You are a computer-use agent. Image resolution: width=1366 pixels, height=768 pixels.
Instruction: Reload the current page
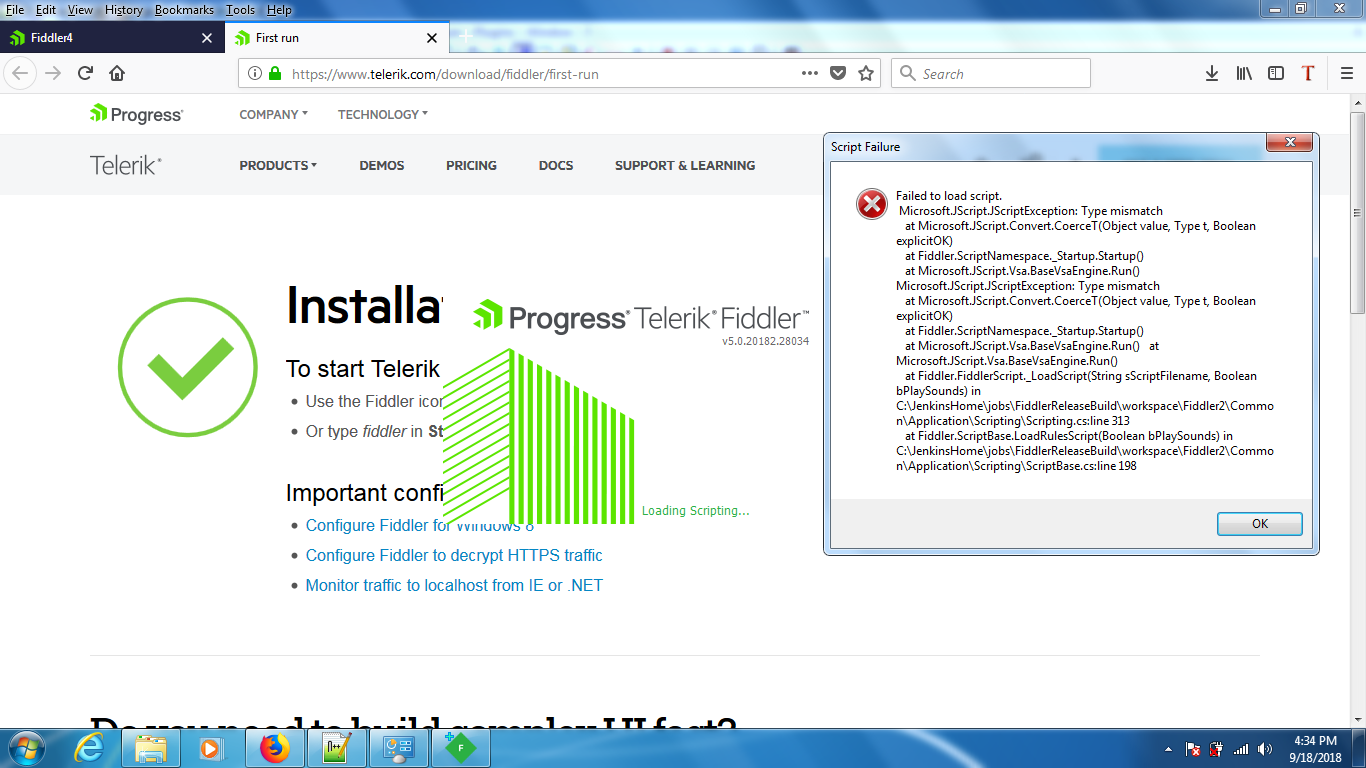pos(85,73)
